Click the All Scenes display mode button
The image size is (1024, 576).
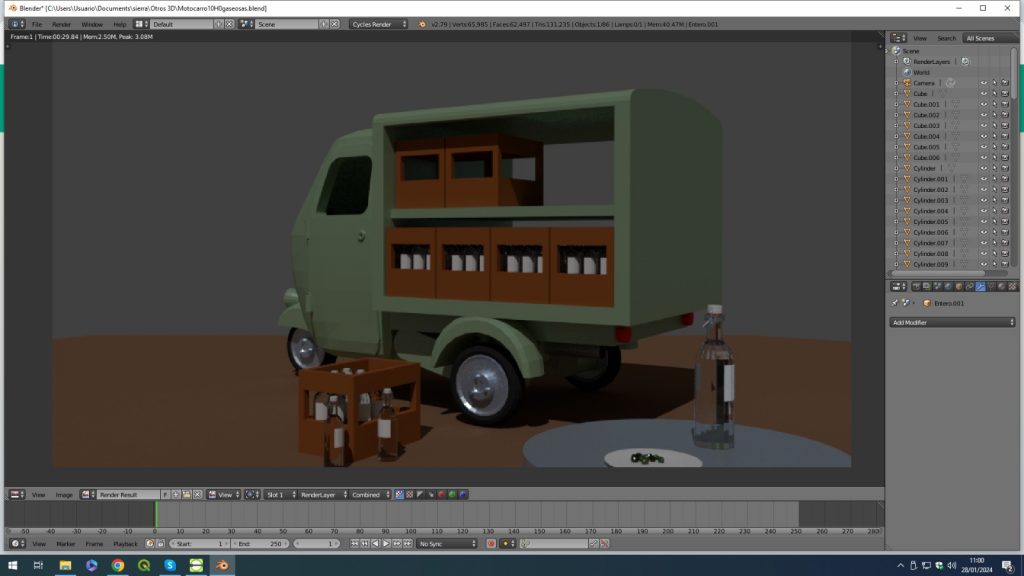(x=979, y=38)
